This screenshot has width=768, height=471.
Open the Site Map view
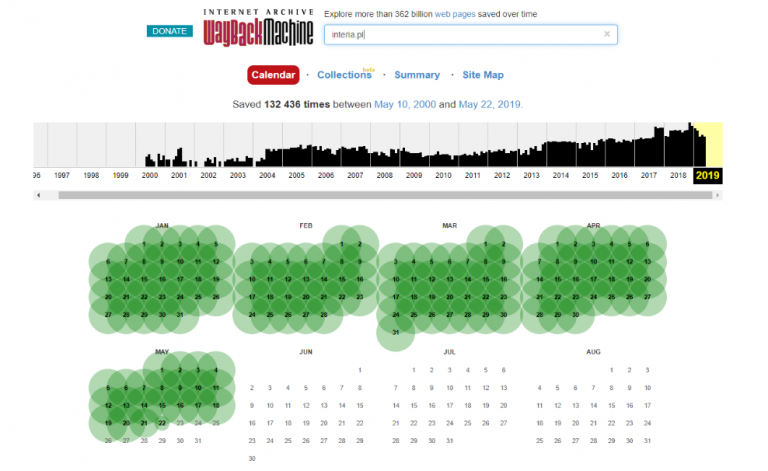click(x=482, y=75)
